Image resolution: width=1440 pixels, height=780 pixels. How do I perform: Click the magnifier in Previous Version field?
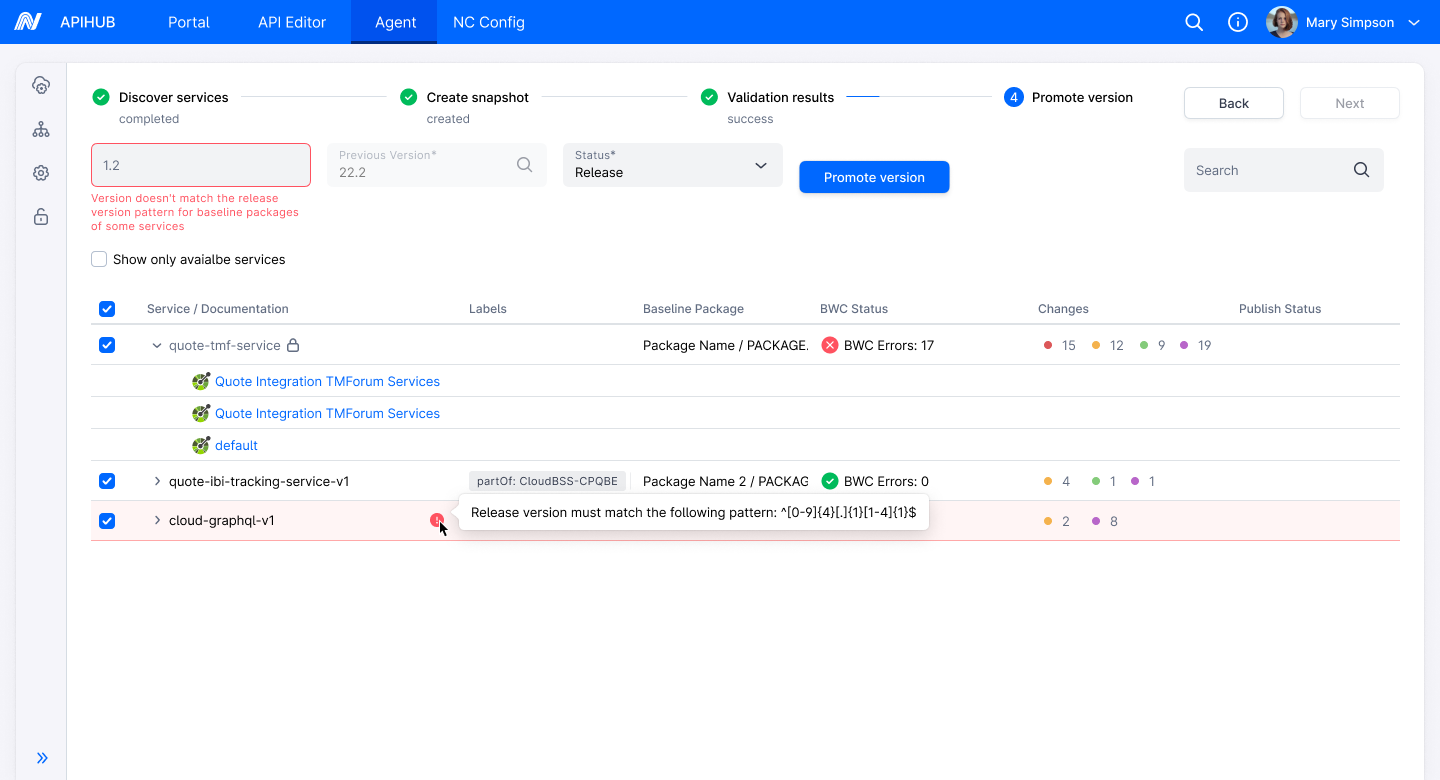coord(525,165)
